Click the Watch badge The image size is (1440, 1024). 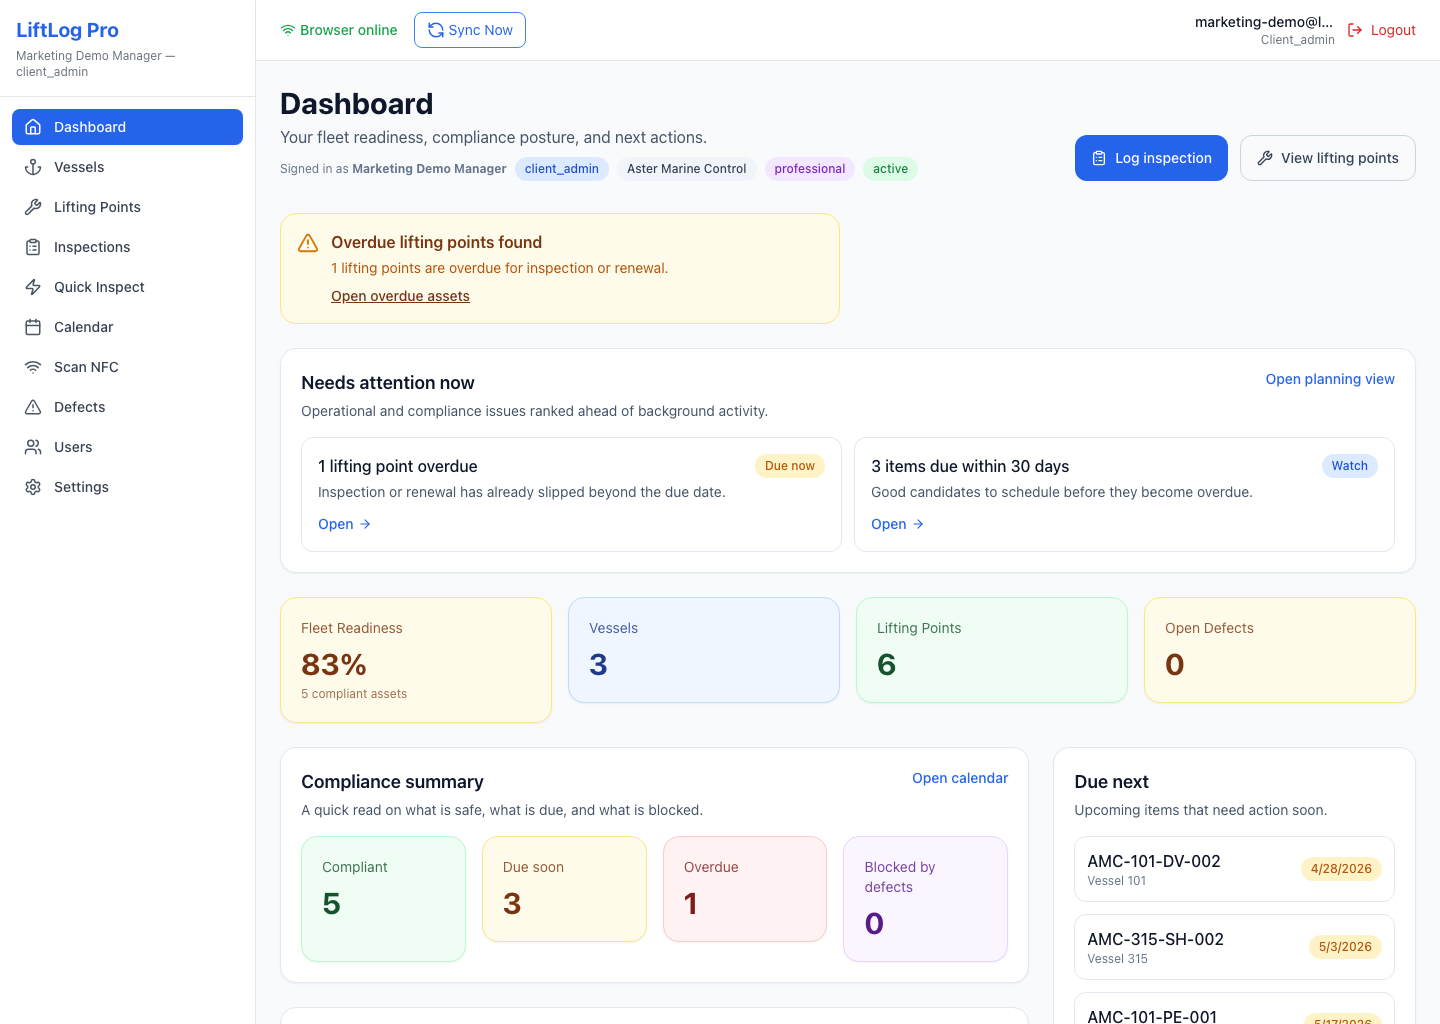click(1350, 466)
